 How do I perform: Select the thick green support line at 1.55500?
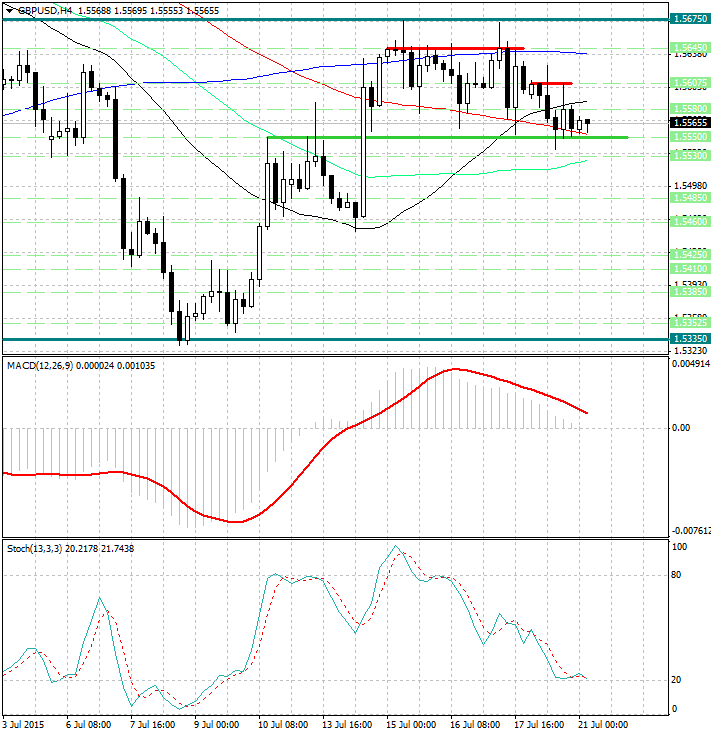pos(447,137)
